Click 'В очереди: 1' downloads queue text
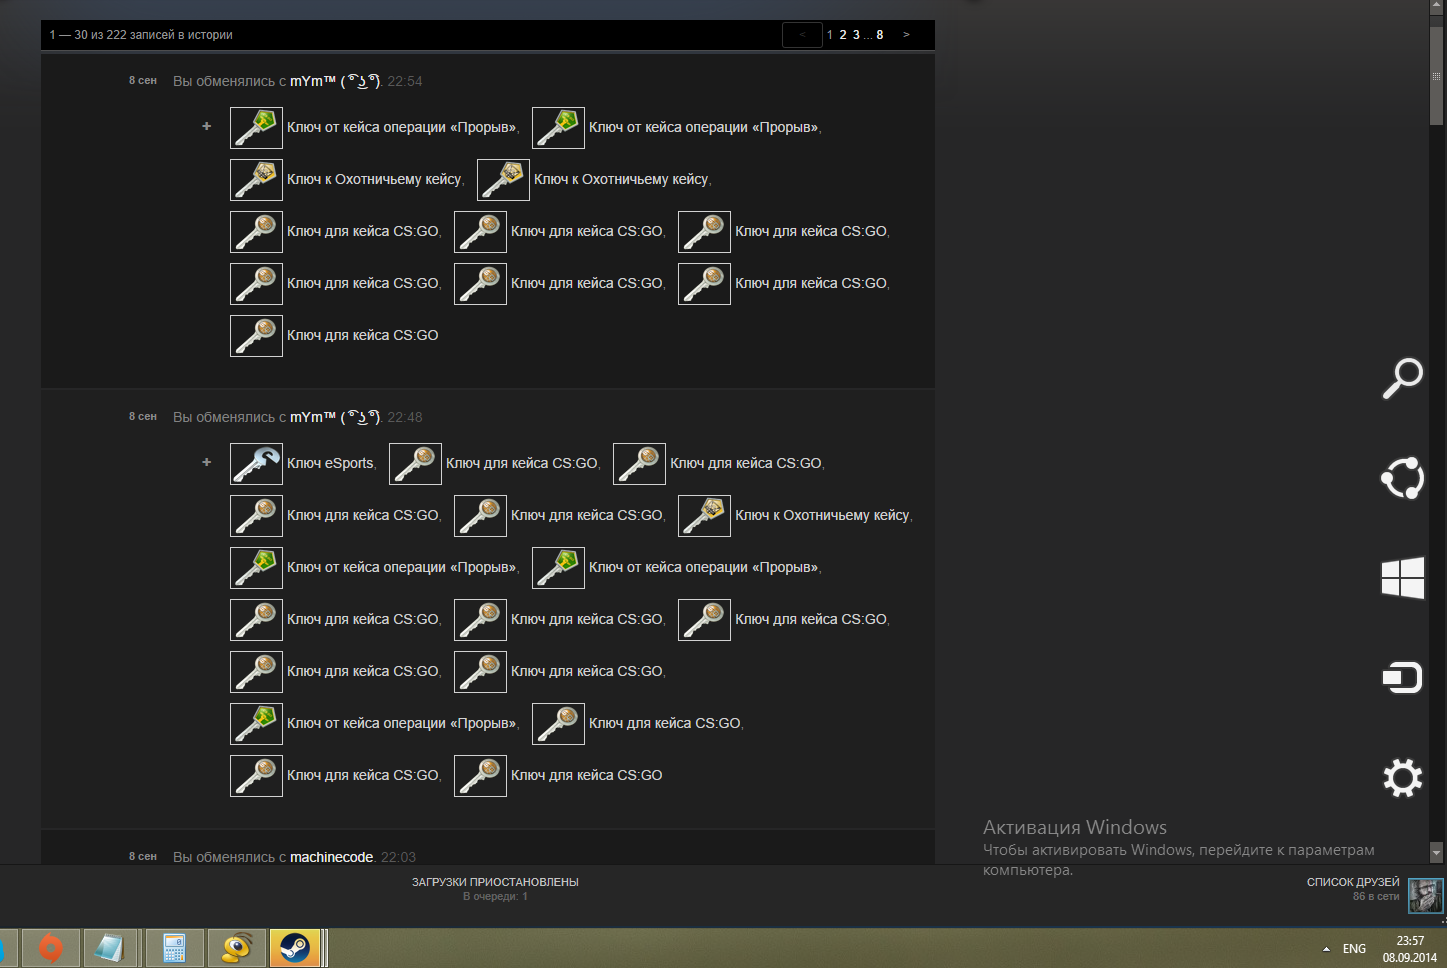Image resolution: width=1447 pixels, height=968 pixels. tap(495, 896)
